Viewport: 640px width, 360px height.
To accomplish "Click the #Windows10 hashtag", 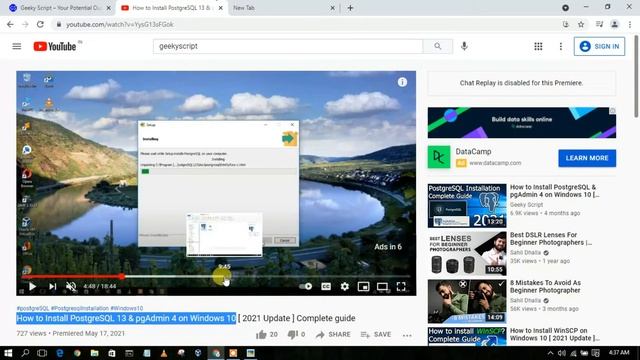I will click(x=127, y=308).
